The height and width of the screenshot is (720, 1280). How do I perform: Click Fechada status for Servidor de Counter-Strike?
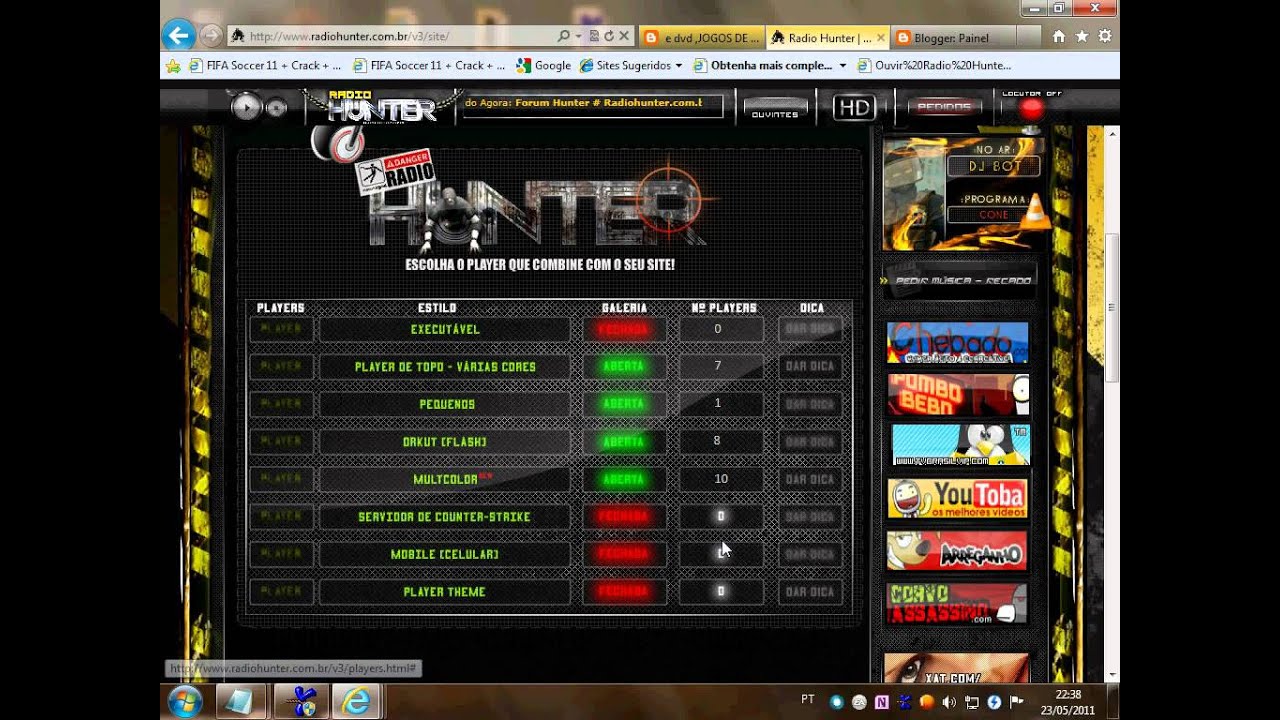click(624, 517)
